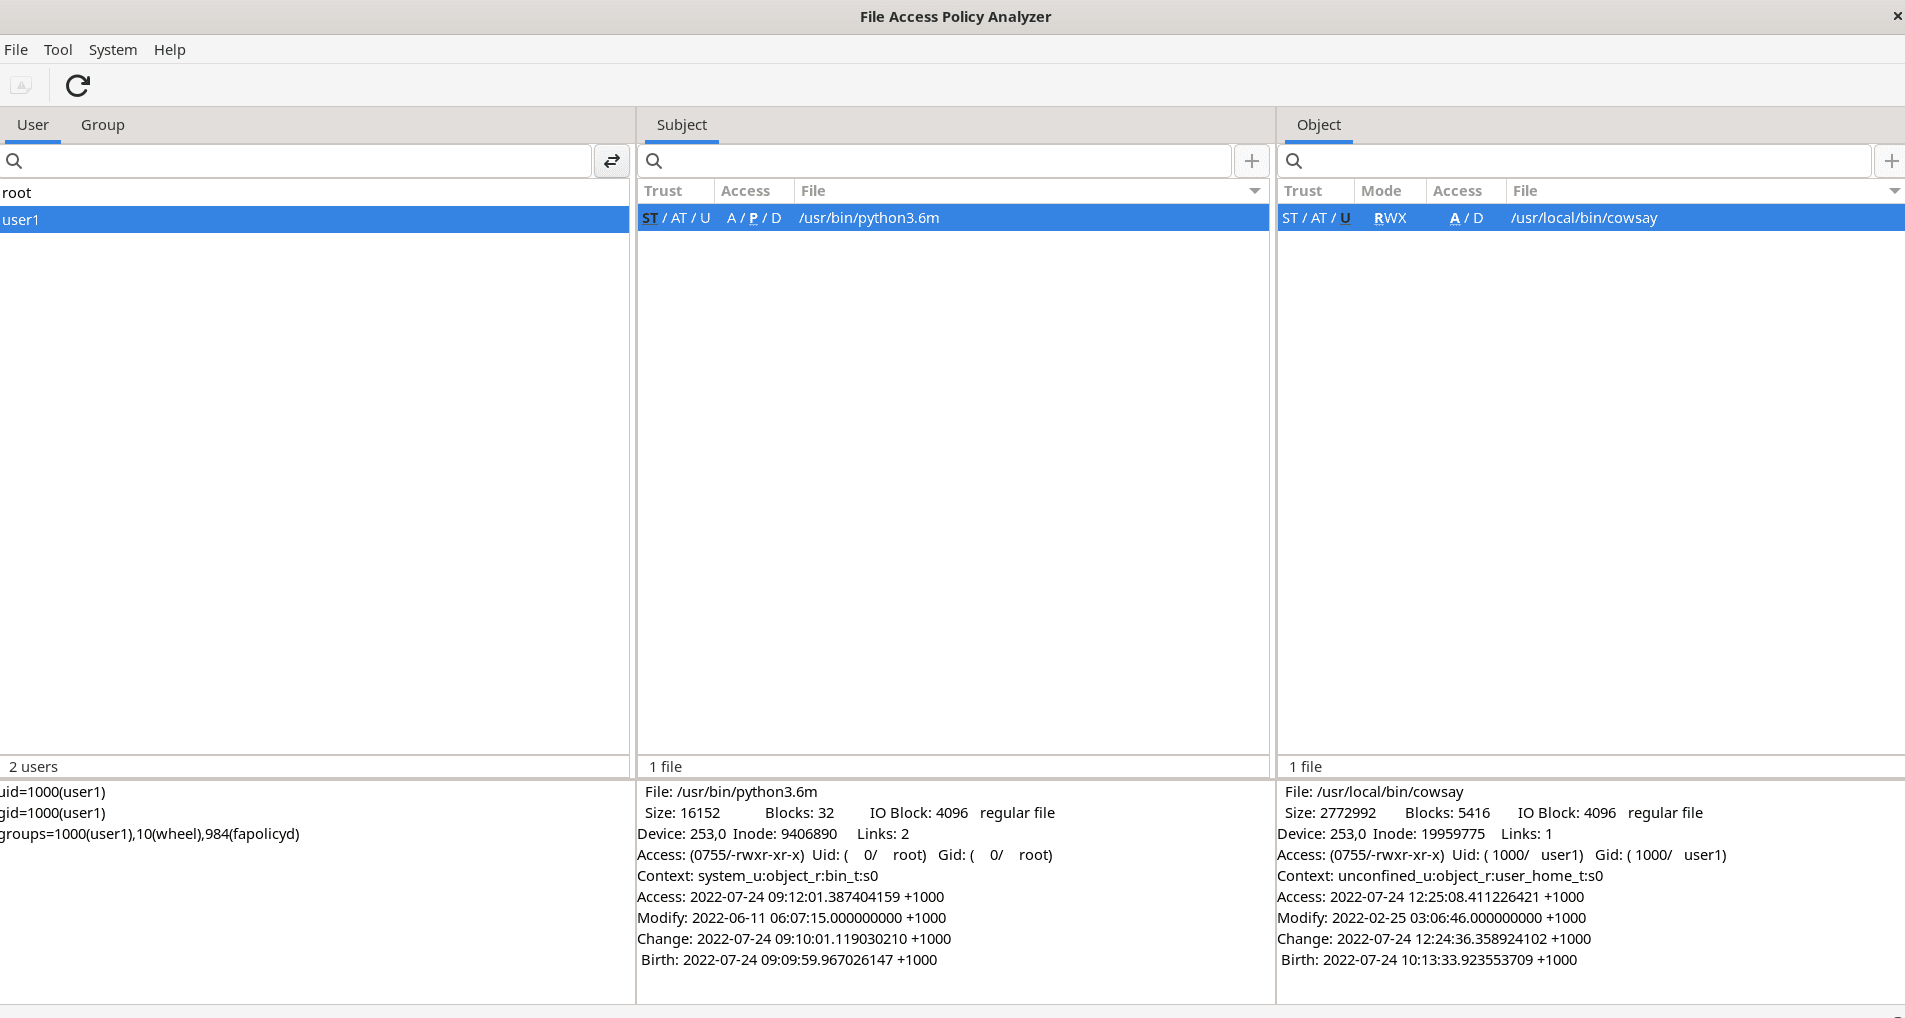Viewport: 1905px width, 1018px height.
Task: Click the ST / AT / U trust cell for python3.6m
Action: (x=676, y=218)
